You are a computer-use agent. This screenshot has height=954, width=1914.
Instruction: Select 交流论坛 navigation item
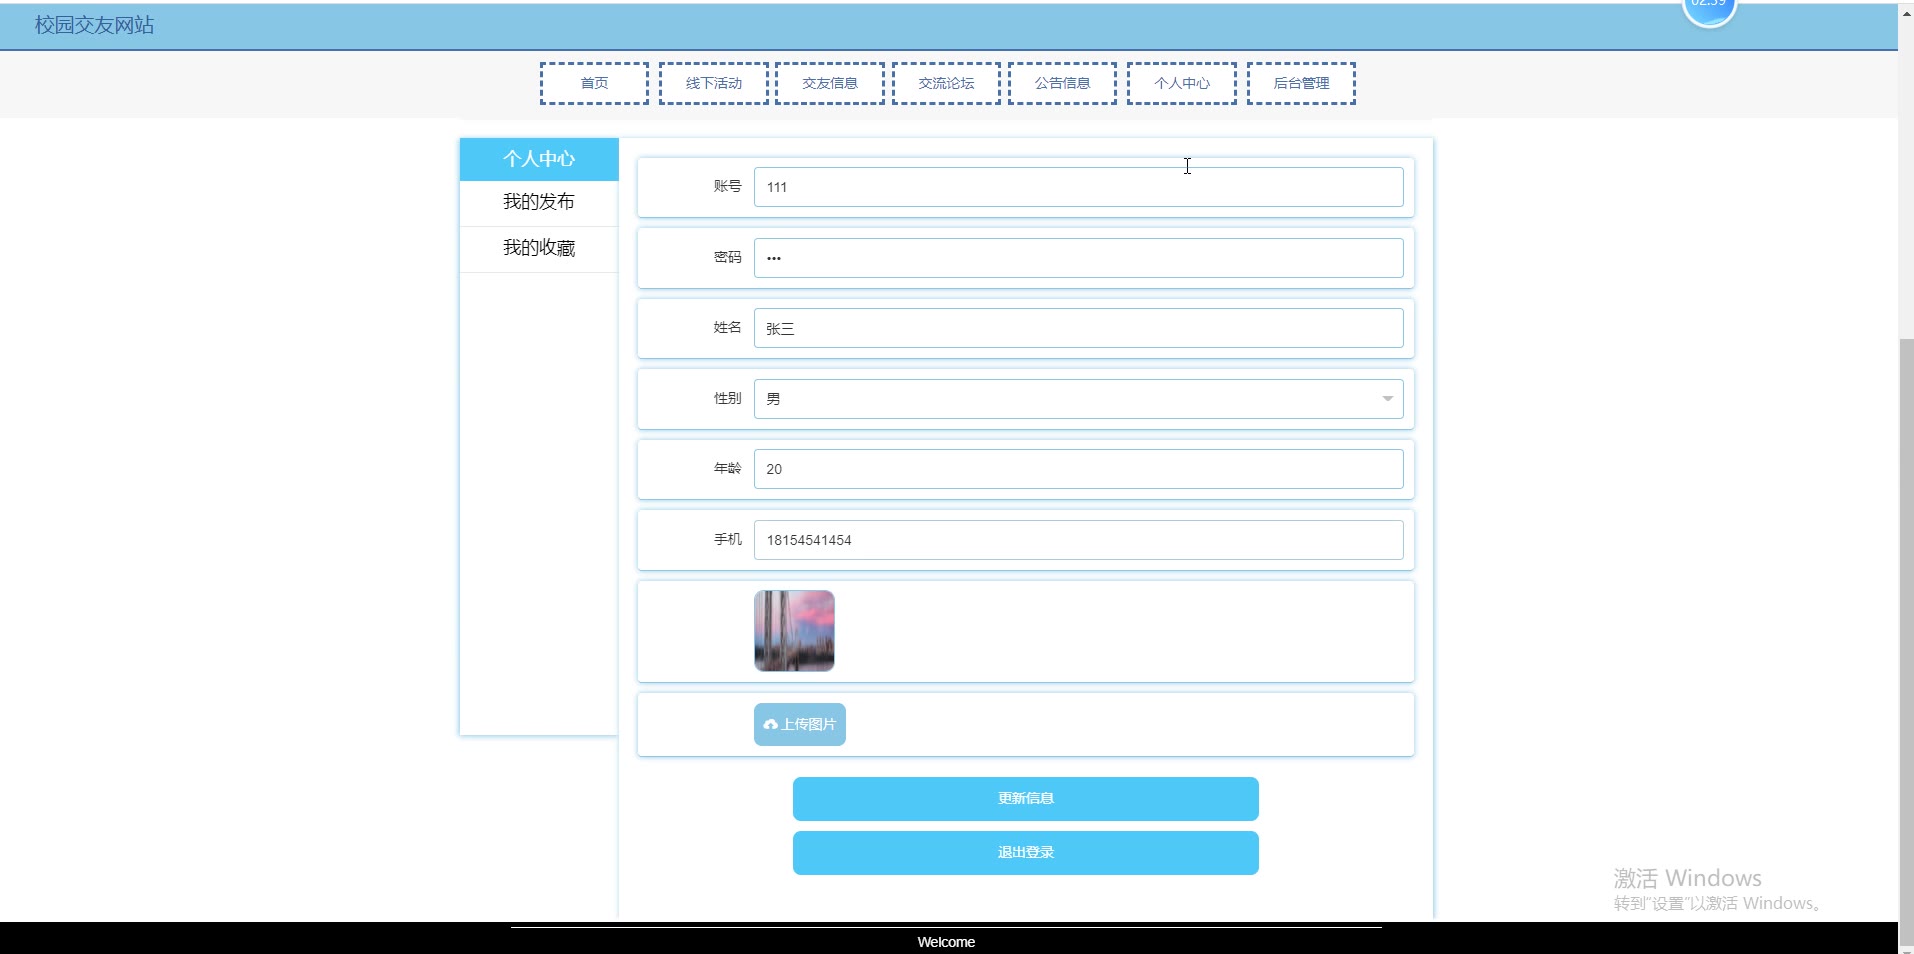pyautogui.click(x=946, y=83)
